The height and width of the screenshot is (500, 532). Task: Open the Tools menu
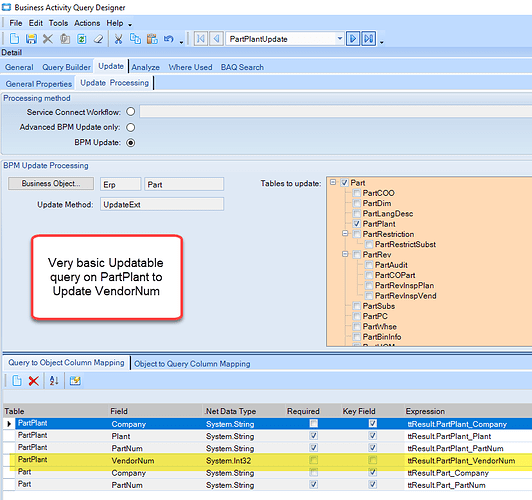(58, 23)
